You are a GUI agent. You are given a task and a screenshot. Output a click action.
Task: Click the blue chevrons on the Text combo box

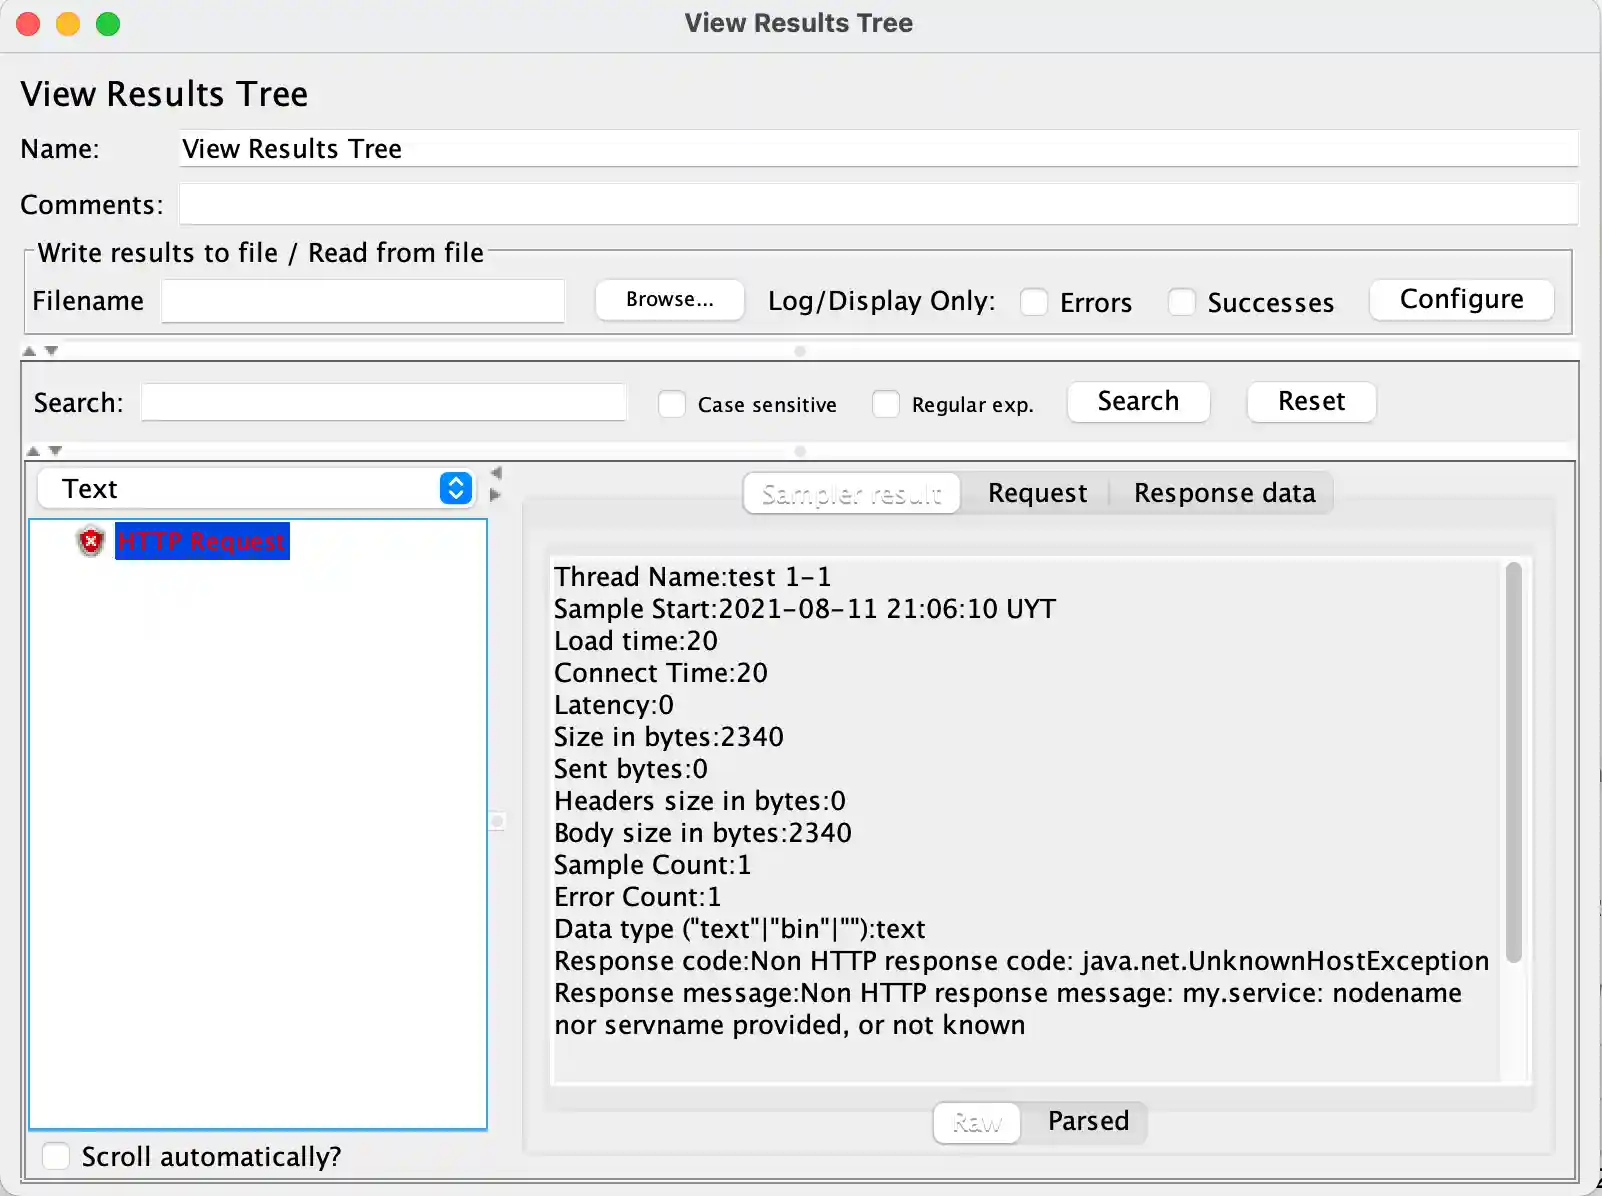coord(455,488)
